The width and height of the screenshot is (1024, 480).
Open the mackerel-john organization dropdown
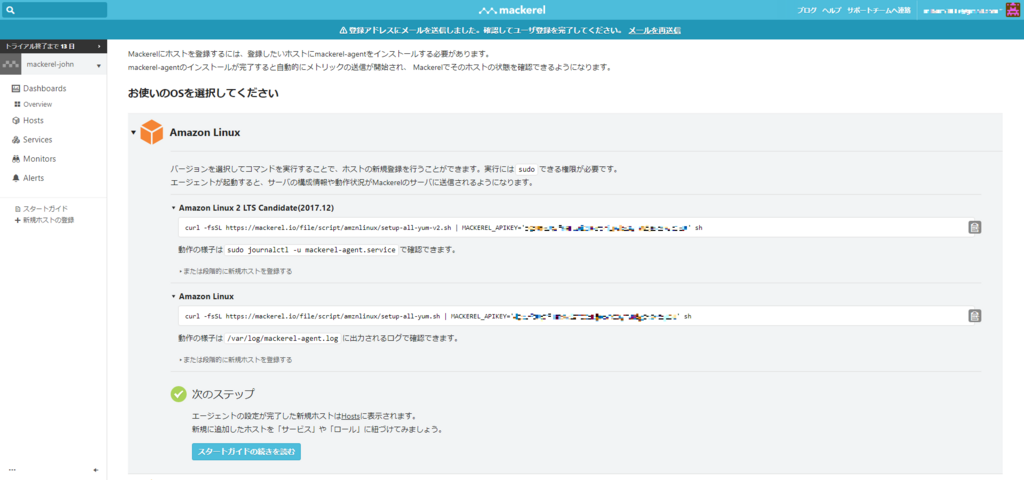(64, 65)
